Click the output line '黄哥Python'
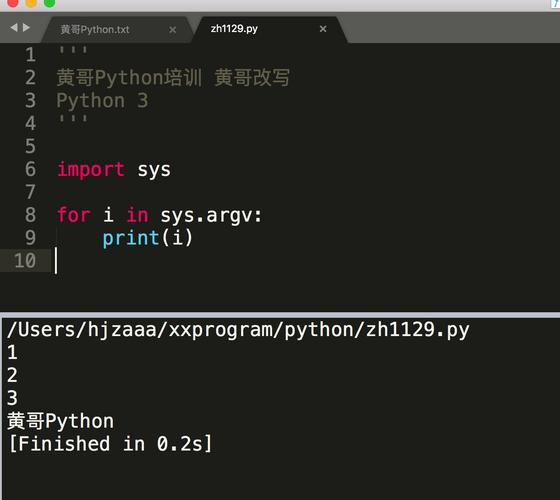The image size is (560, 500). coord(60,421)
